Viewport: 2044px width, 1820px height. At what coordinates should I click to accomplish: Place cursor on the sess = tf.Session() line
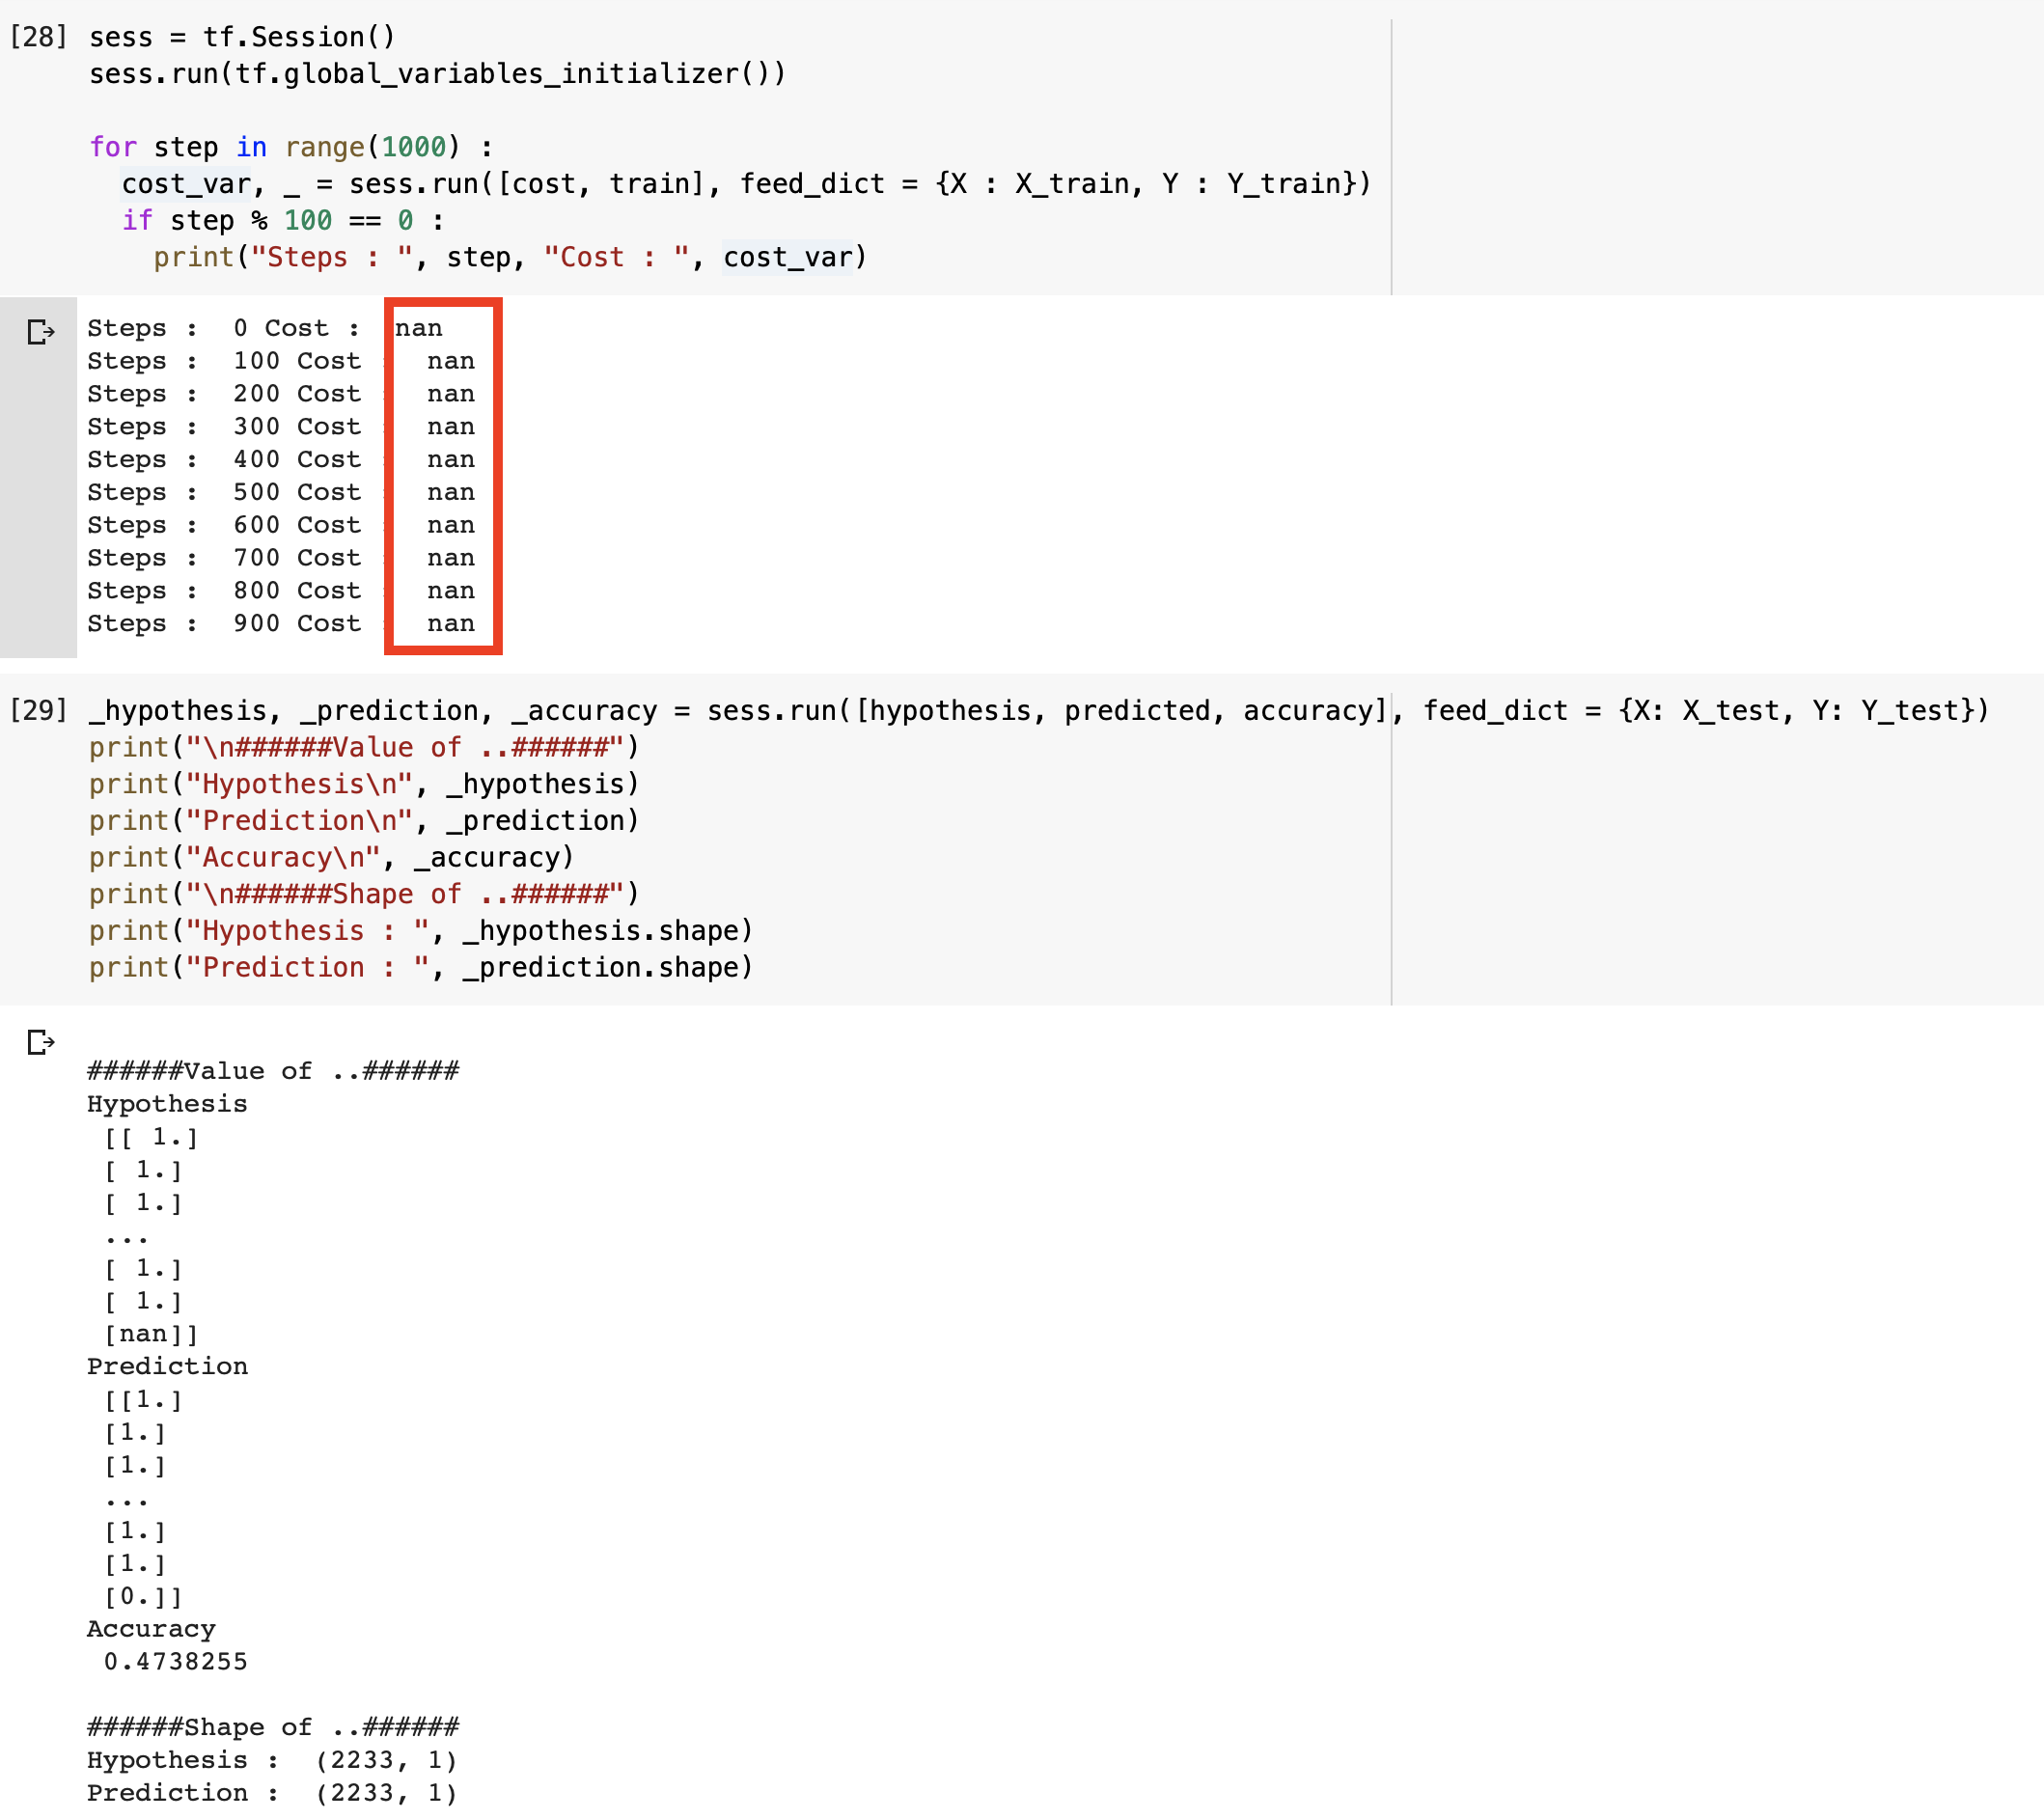tap(242, 37)
